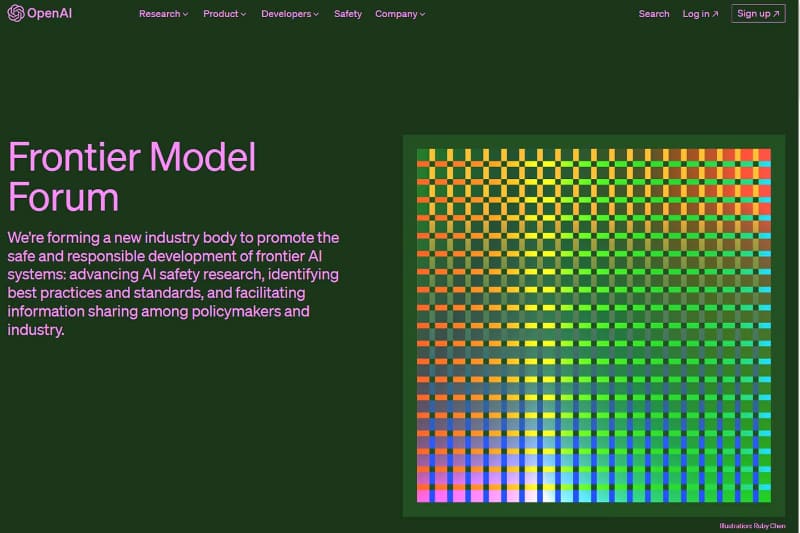800x533 pixels.
Task: Open the Research dropdown menu
Action: coord(163,14)
